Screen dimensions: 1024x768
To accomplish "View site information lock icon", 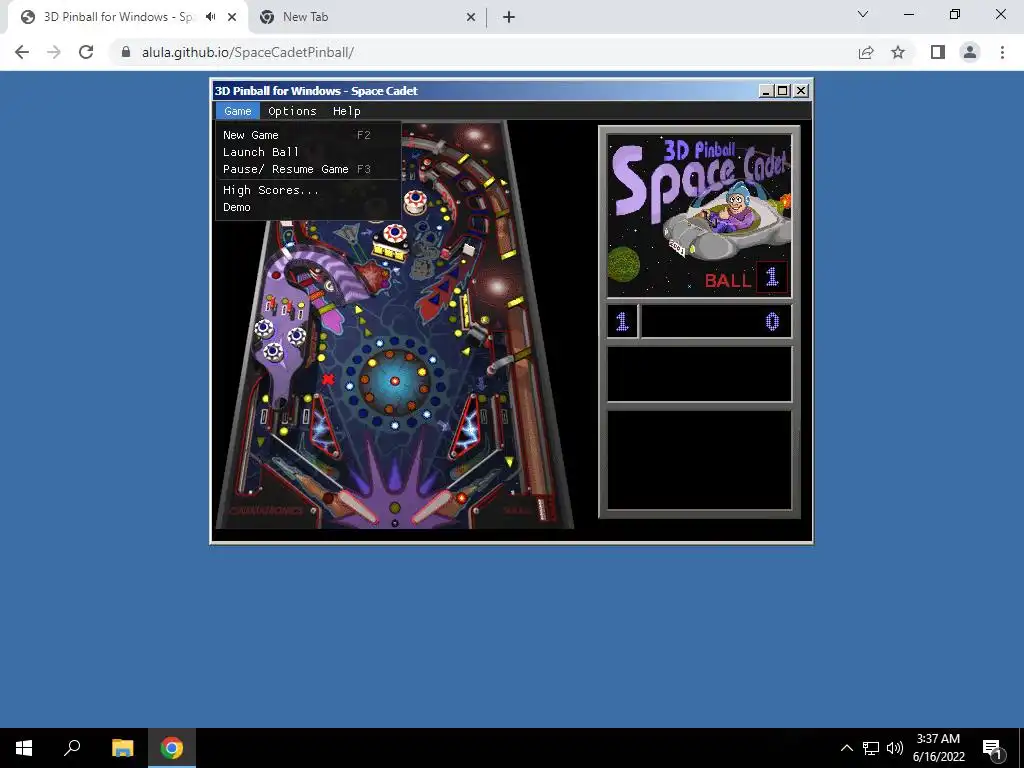I will (x=126, y=52).
